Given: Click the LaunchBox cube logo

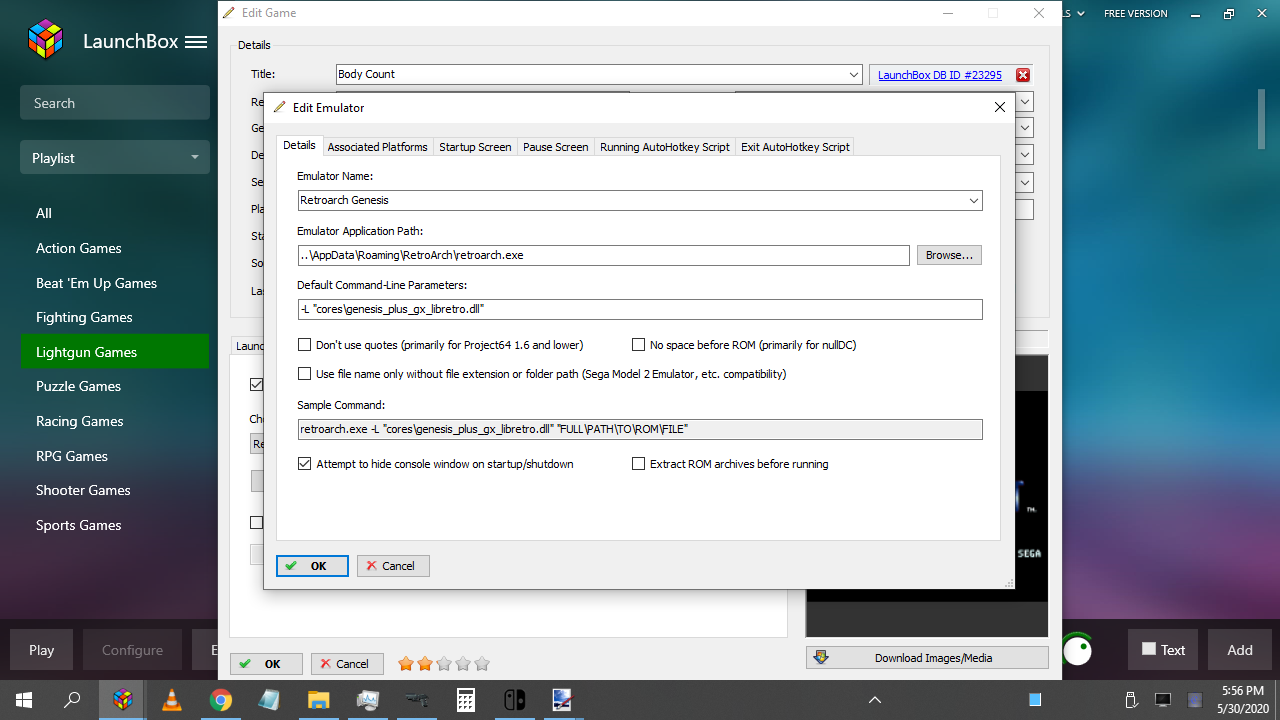Looking at the screenshot, I should (x=45, y=40).
